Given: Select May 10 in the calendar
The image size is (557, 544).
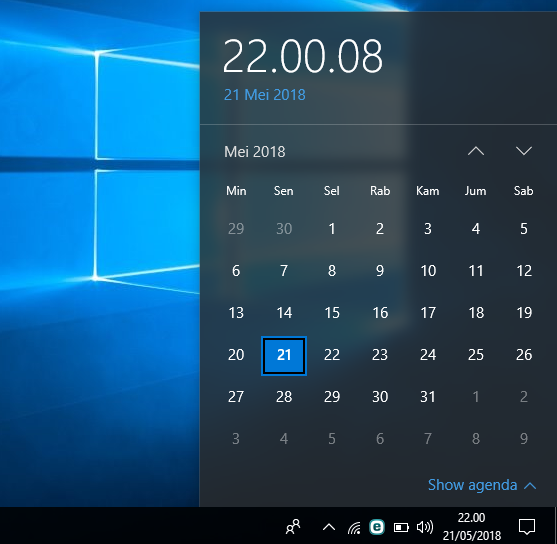Looking at the screenshot, I should [428, 271].
